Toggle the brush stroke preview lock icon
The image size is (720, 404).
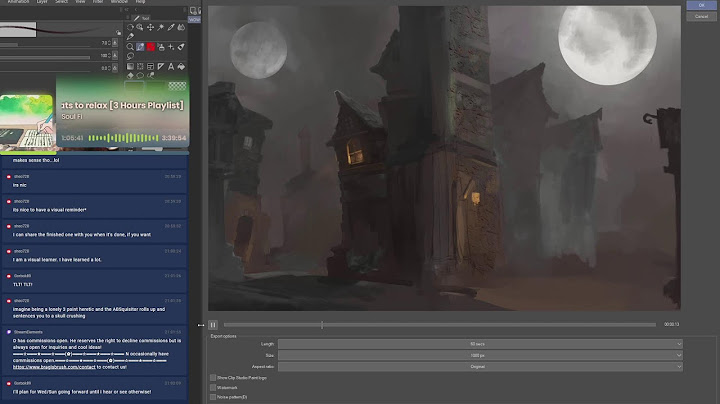point(118,33)
